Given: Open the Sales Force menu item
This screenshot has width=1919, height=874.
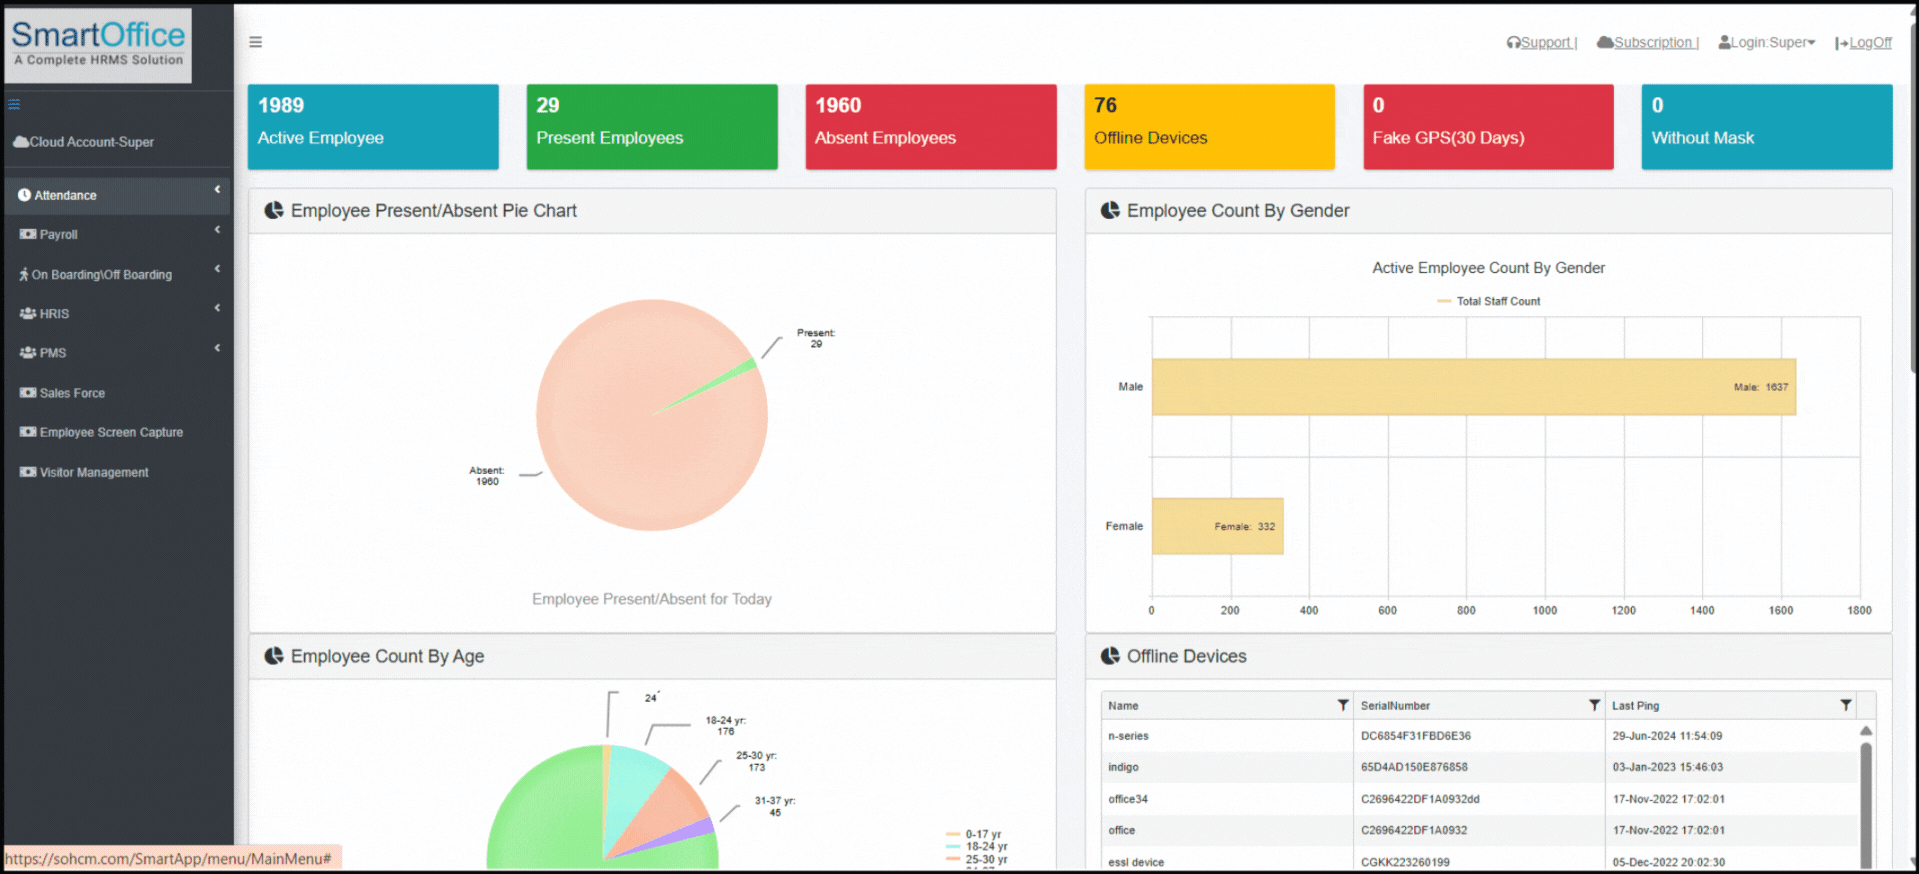Looking at the screenshot, I should point(118,393).
